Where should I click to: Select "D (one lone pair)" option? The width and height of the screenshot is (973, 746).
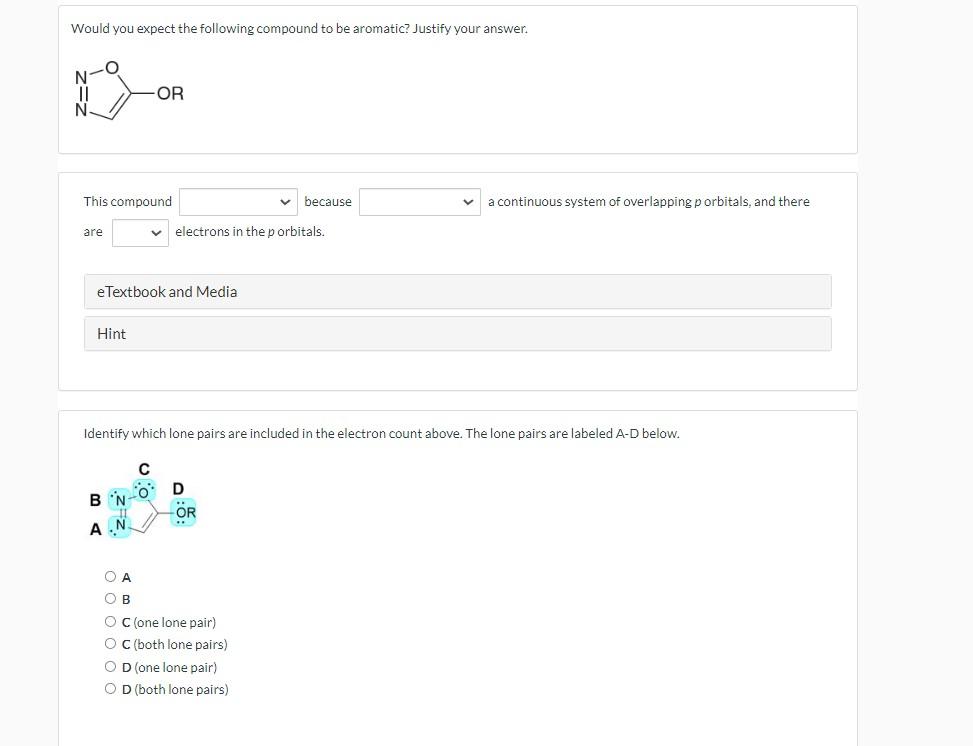pos(111,666)
